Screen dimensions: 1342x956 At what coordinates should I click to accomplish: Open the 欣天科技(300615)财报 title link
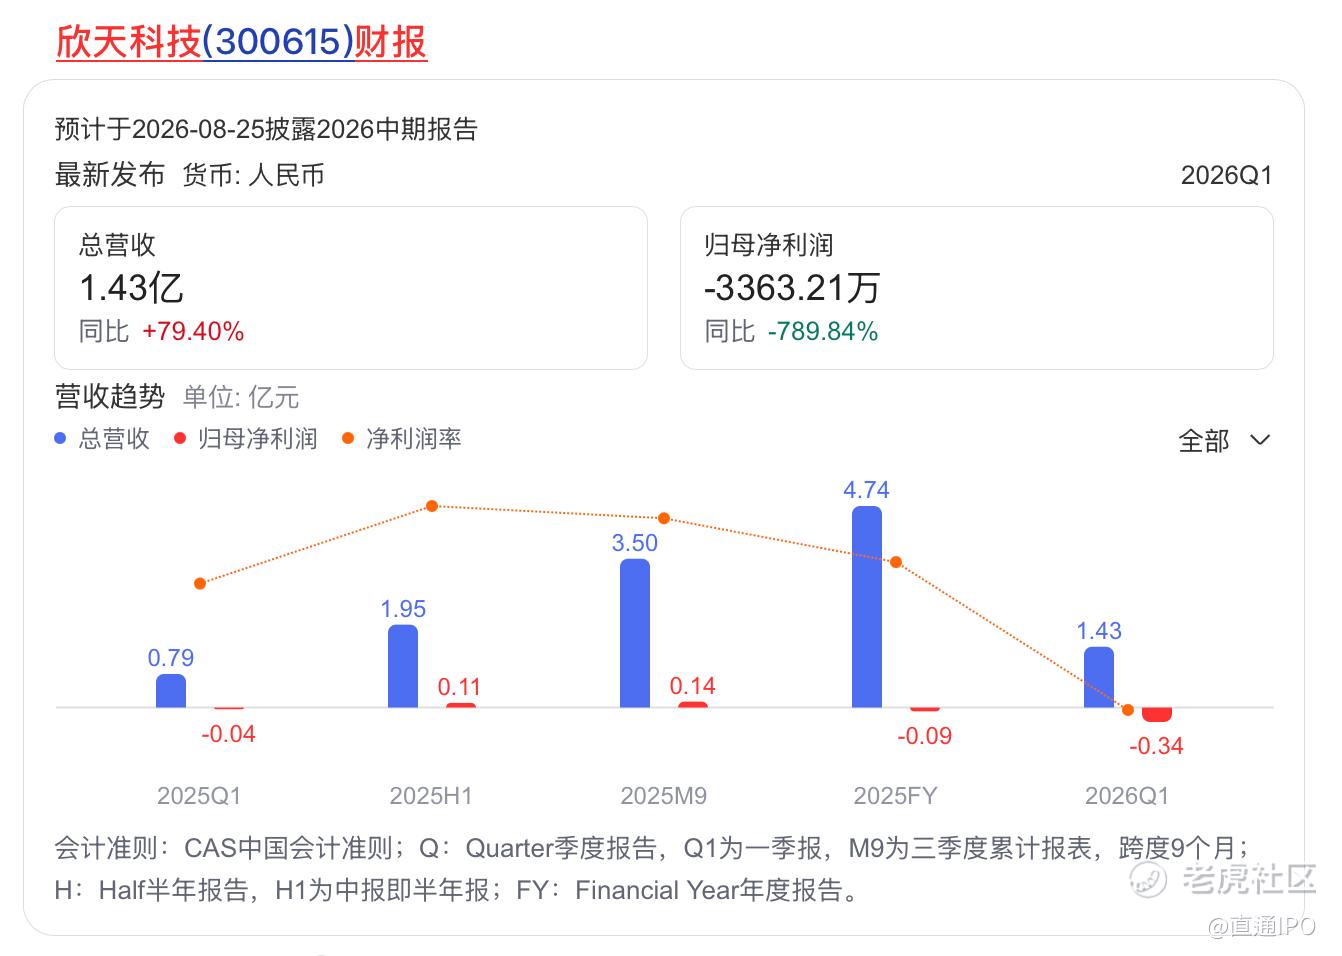(x=241, y=42)
